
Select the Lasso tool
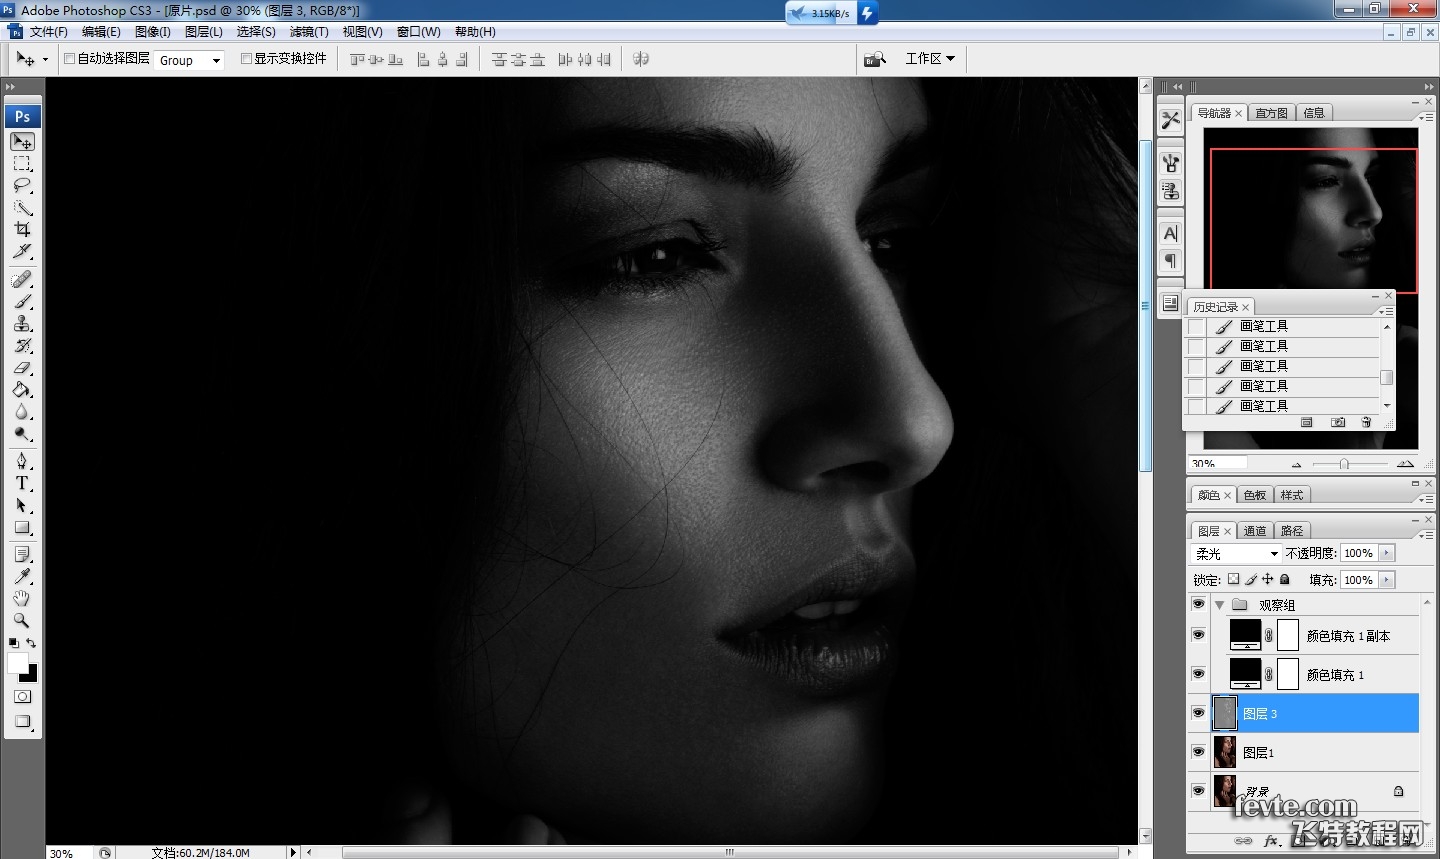[x=22, y=186]
